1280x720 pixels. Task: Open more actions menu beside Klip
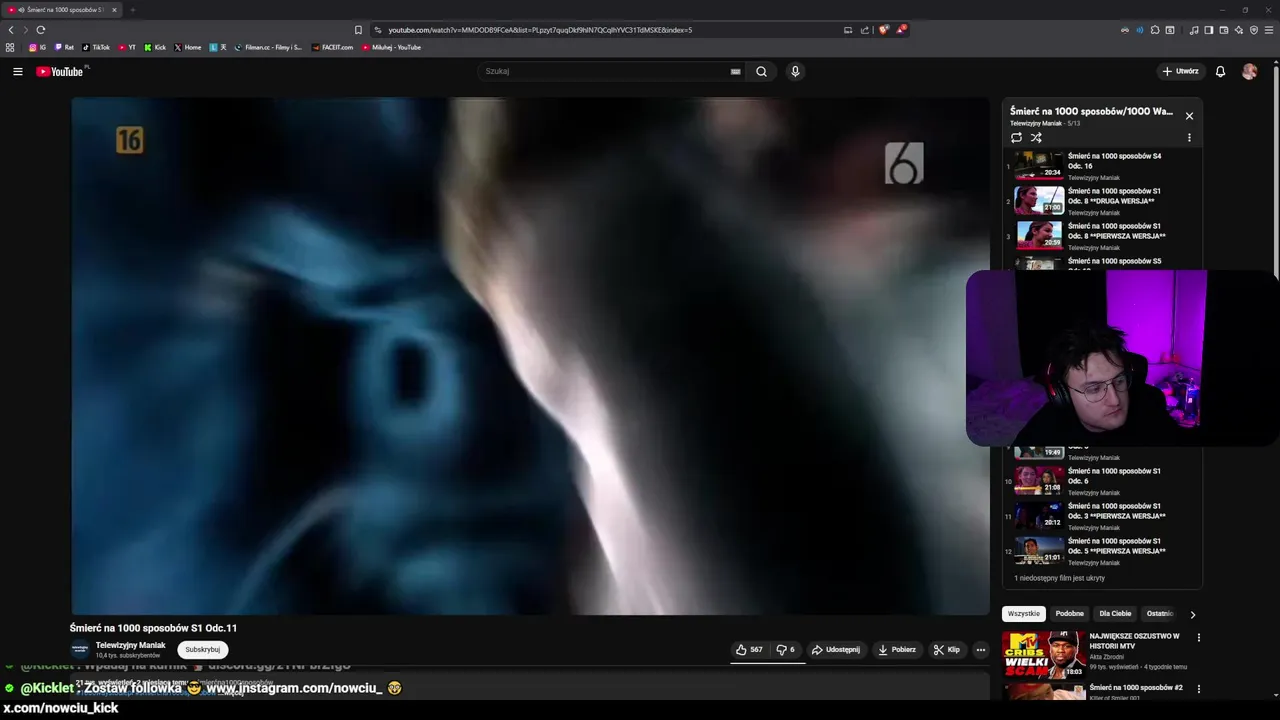pos(980,649)
